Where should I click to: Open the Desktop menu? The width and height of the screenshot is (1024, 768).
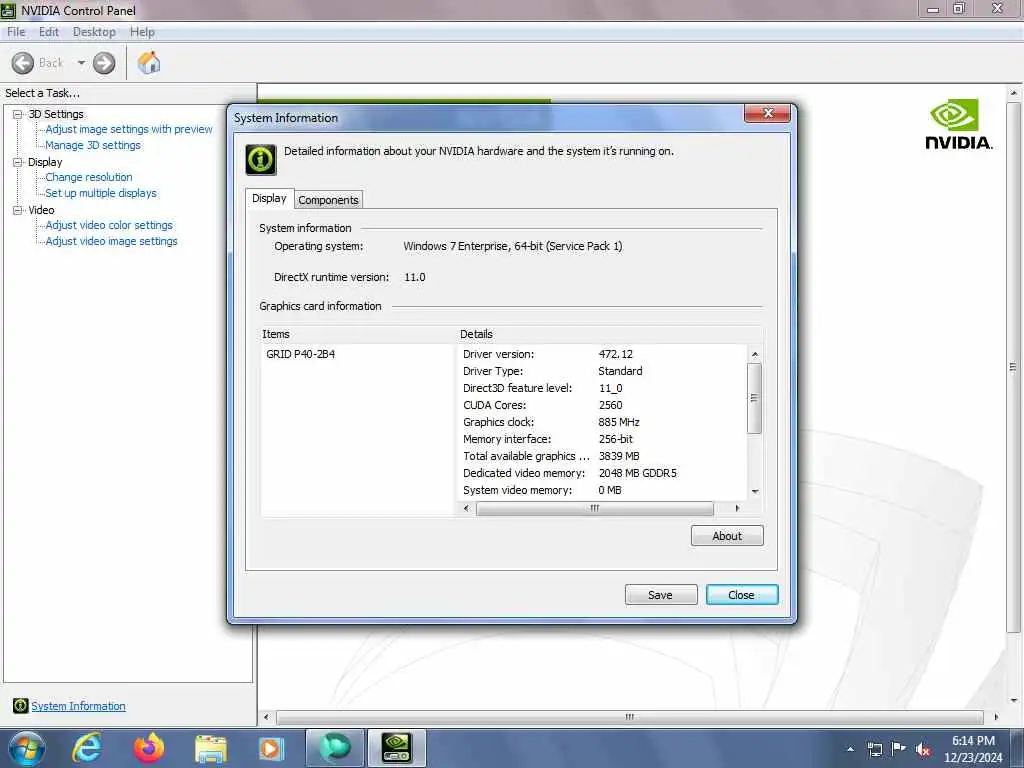[x=94, y=32]
